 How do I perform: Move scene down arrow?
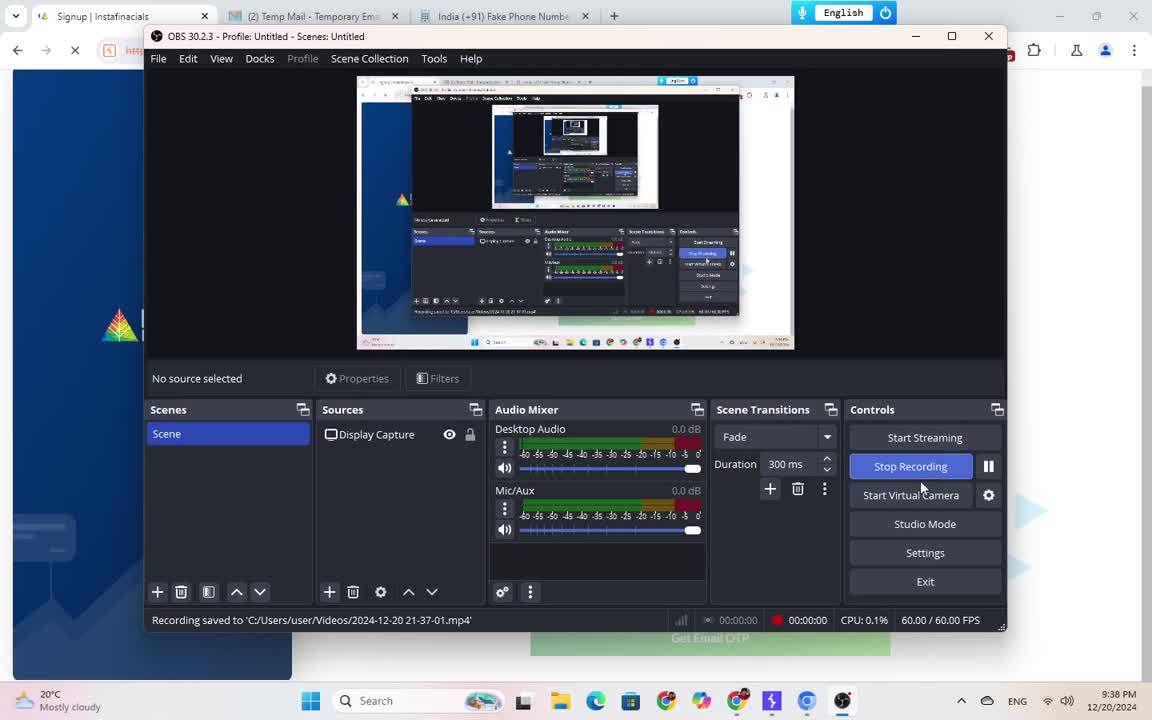tap(260, 592)
